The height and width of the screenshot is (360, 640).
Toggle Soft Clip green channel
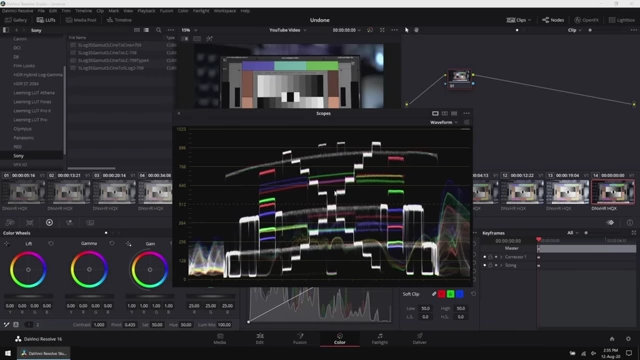click(x=451, y=294)
